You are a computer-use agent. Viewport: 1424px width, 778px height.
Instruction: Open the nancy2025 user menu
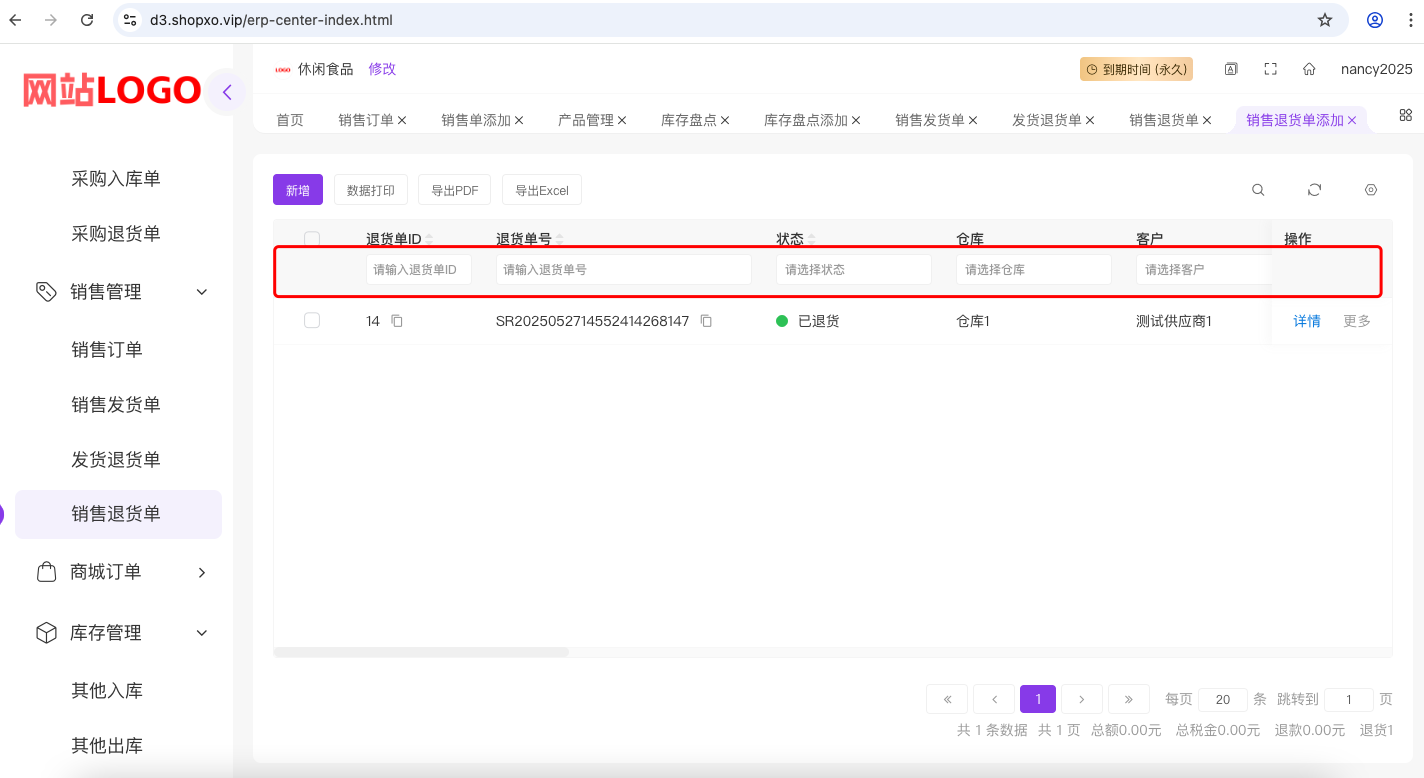tap(1377, 69)
